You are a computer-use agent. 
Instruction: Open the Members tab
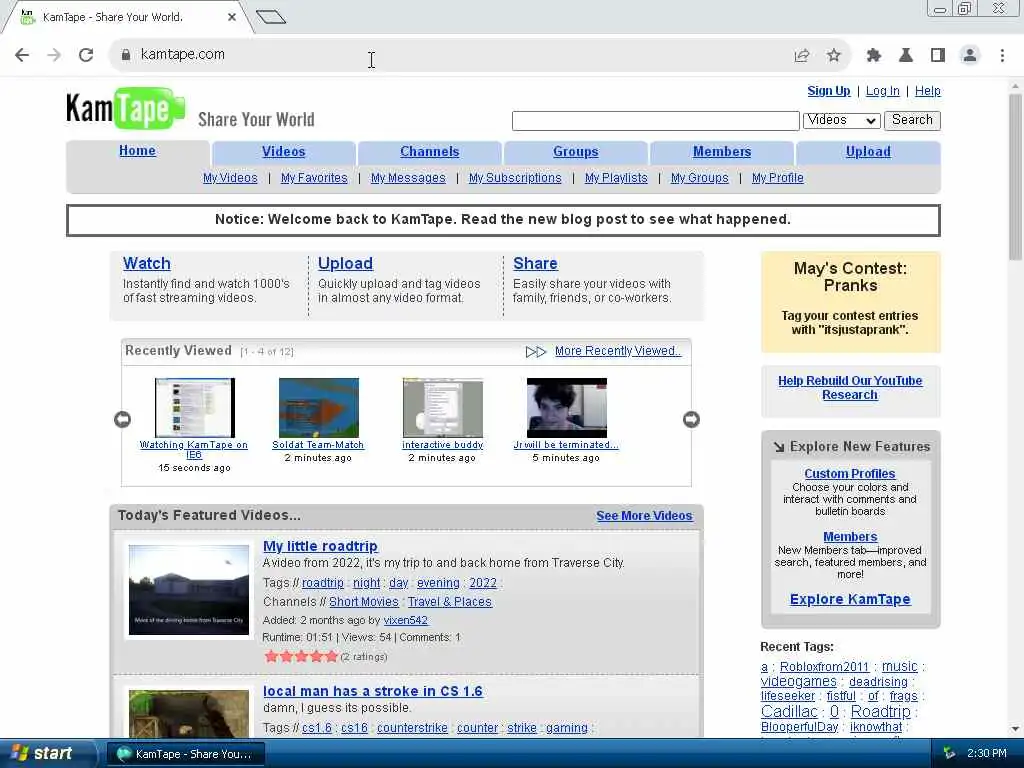coord(722,152)
